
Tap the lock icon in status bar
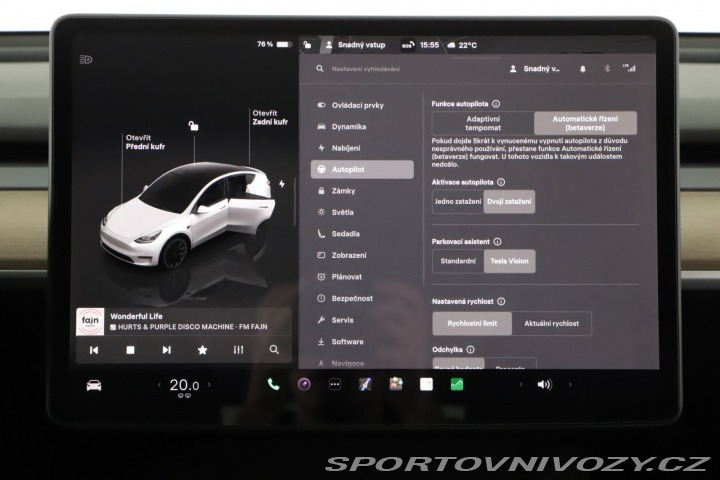pyautogui.click(x=307, y=45)
